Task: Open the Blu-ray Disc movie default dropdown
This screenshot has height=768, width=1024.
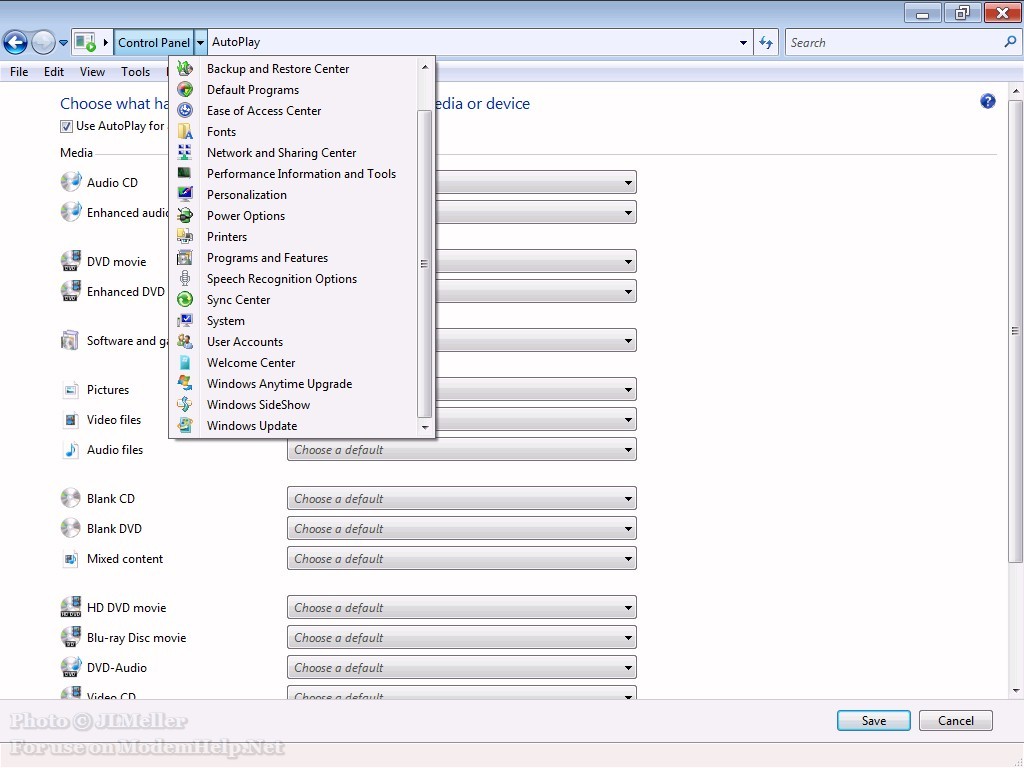Action: point(462,637)
